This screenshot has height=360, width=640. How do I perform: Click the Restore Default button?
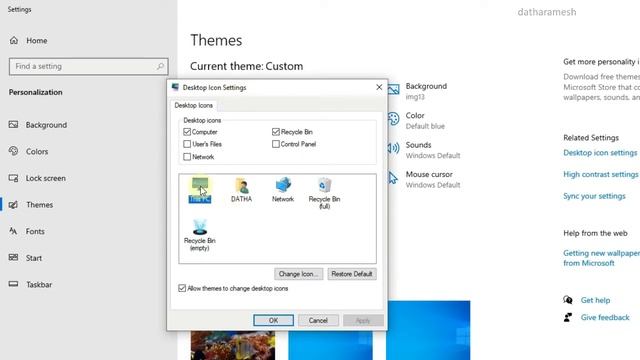(x=352, y=274)
